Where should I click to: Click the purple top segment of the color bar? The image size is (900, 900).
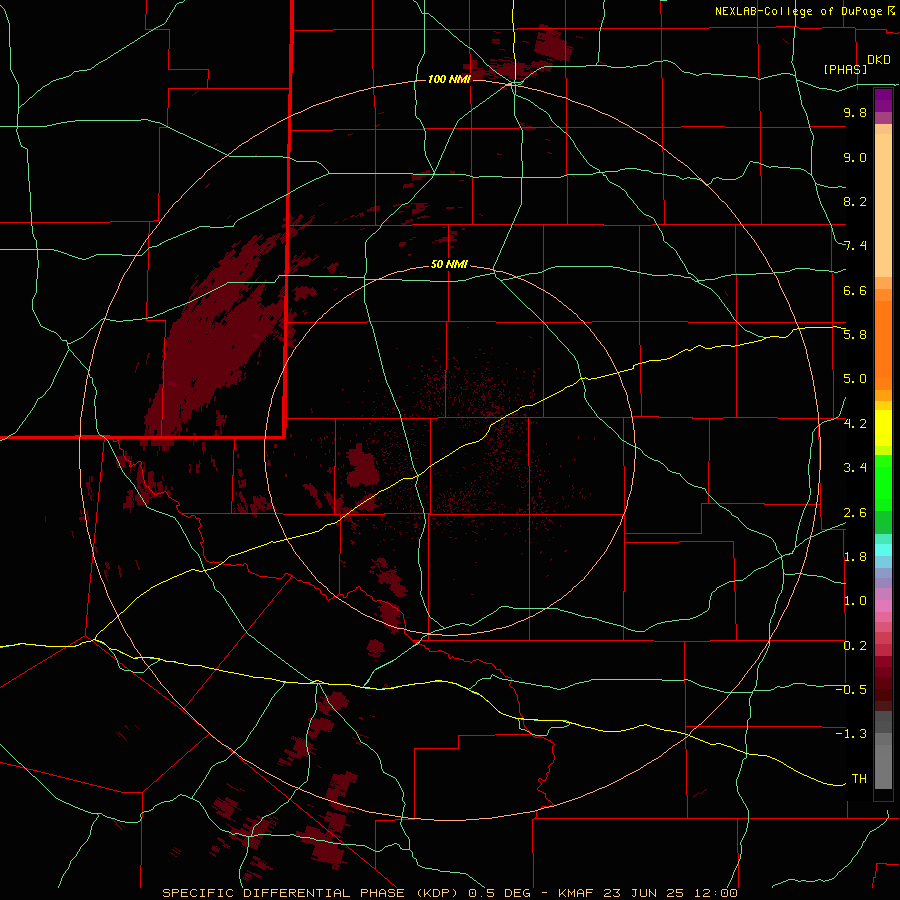point(883,100)
